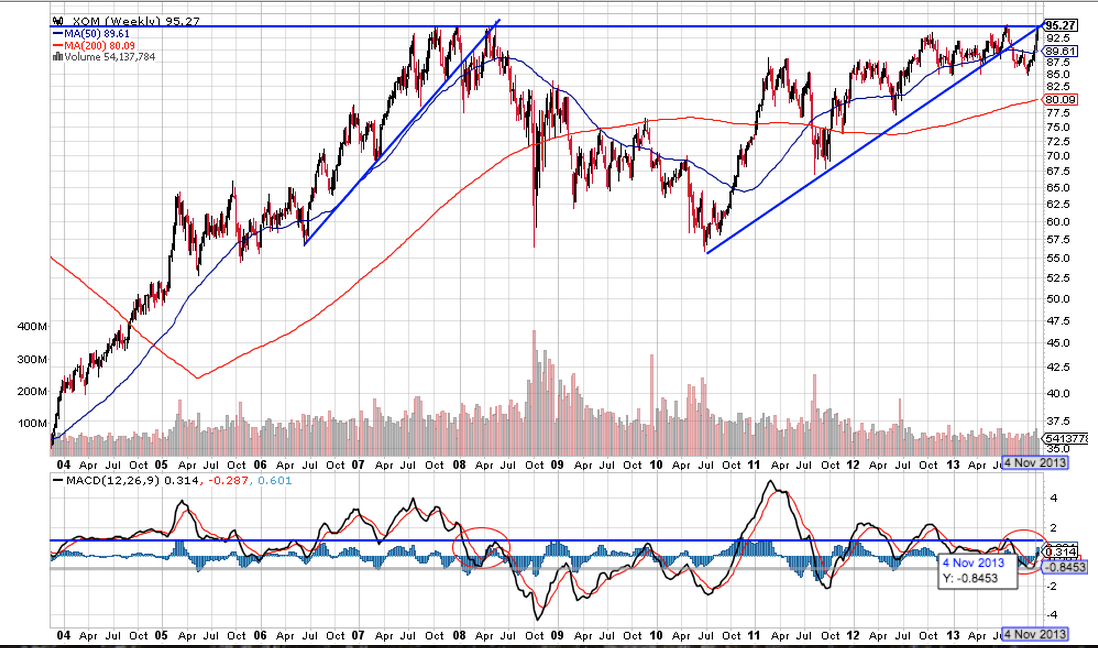Image resolution: width=1098 pixels, height=648 pixels.
Task: Click the candlestick icon beside XOM title
Action: point(59,22)
